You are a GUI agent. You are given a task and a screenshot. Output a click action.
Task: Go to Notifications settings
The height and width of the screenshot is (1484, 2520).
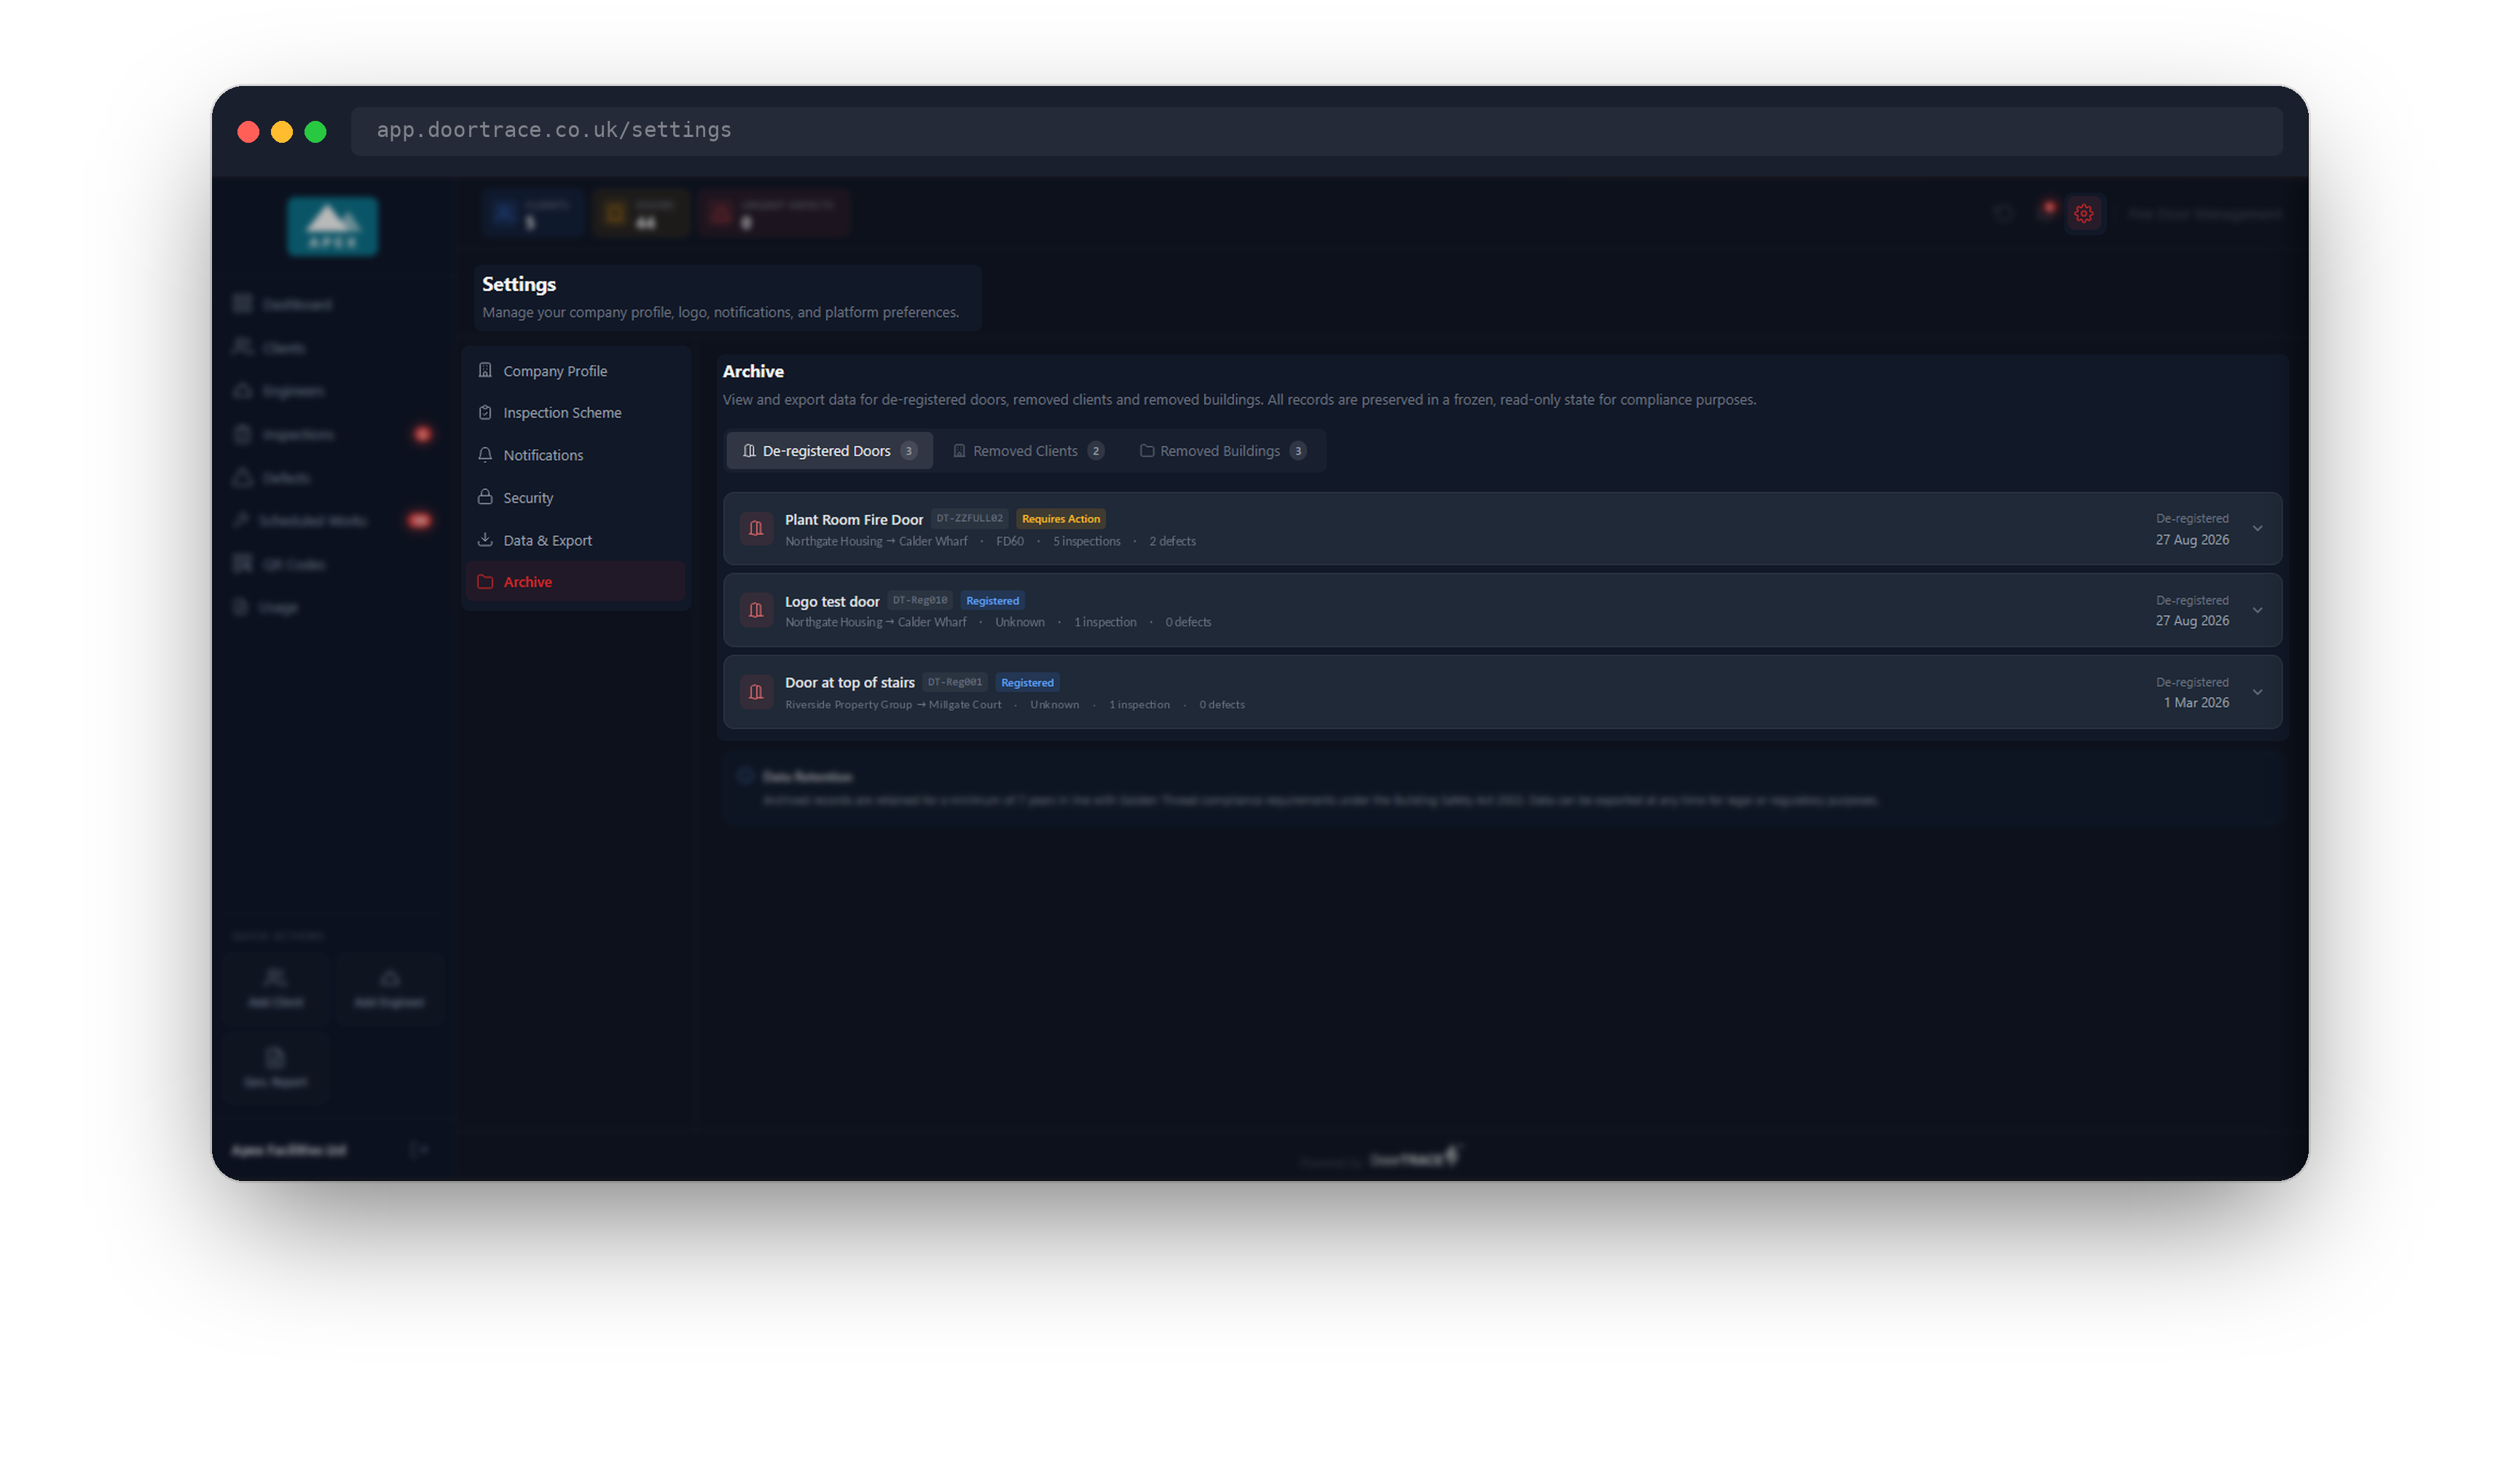576,455
